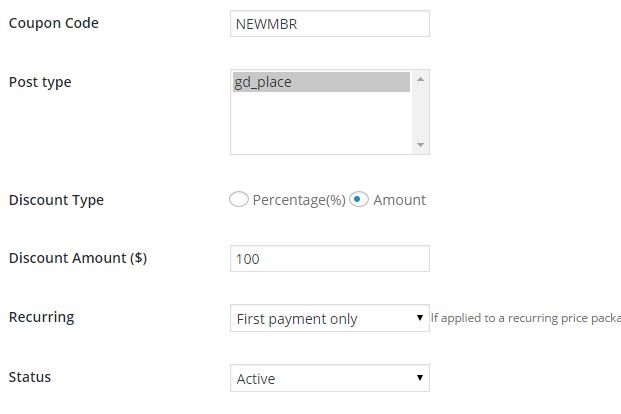Click the 'Coupon Code' field label
Viewport: 621px width, 414px height.
pyautogui.click(x=53, y=23)
